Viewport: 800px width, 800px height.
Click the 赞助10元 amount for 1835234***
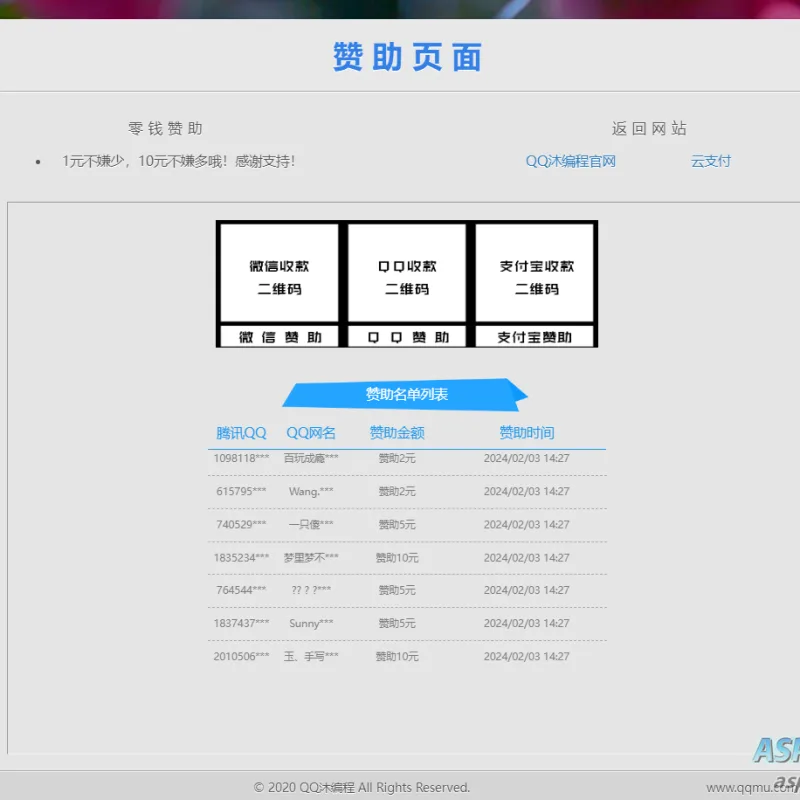click(x=397, y=558)
